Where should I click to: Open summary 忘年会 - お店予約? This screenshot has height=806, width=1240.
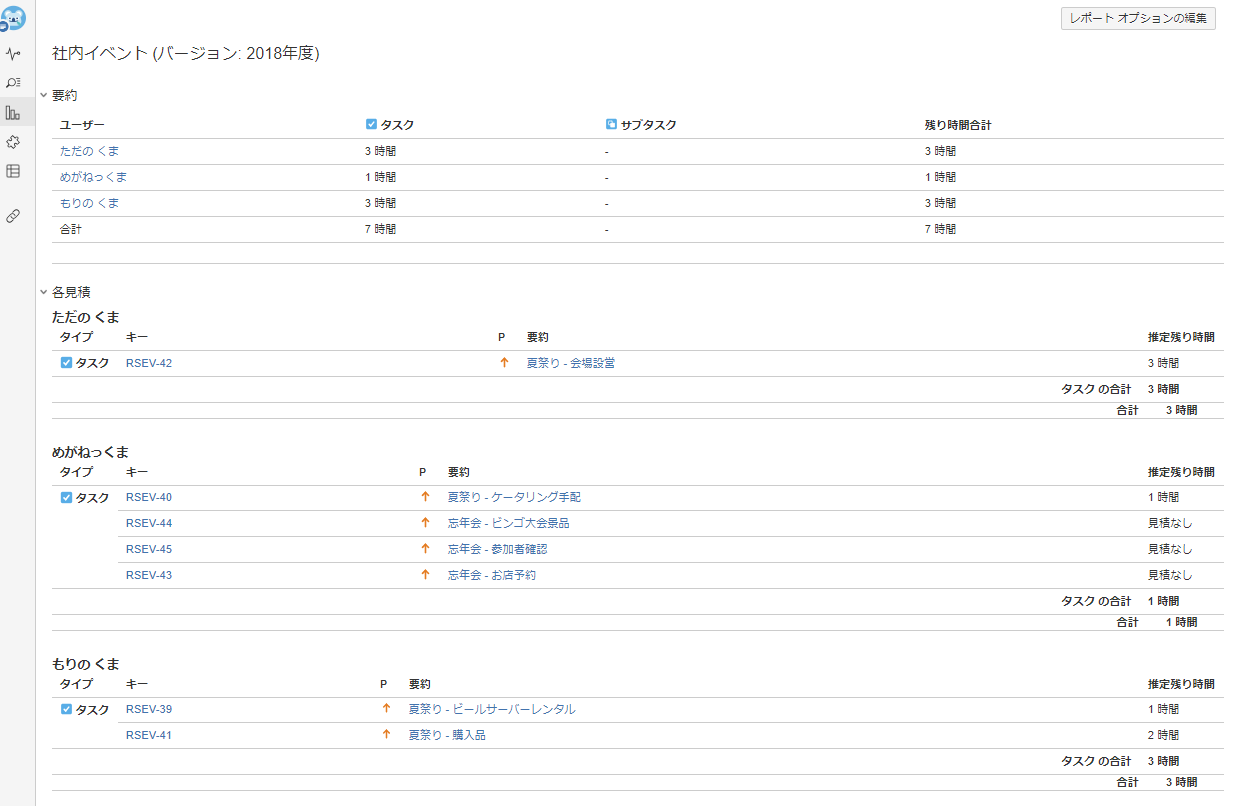(x=492, y=575)
